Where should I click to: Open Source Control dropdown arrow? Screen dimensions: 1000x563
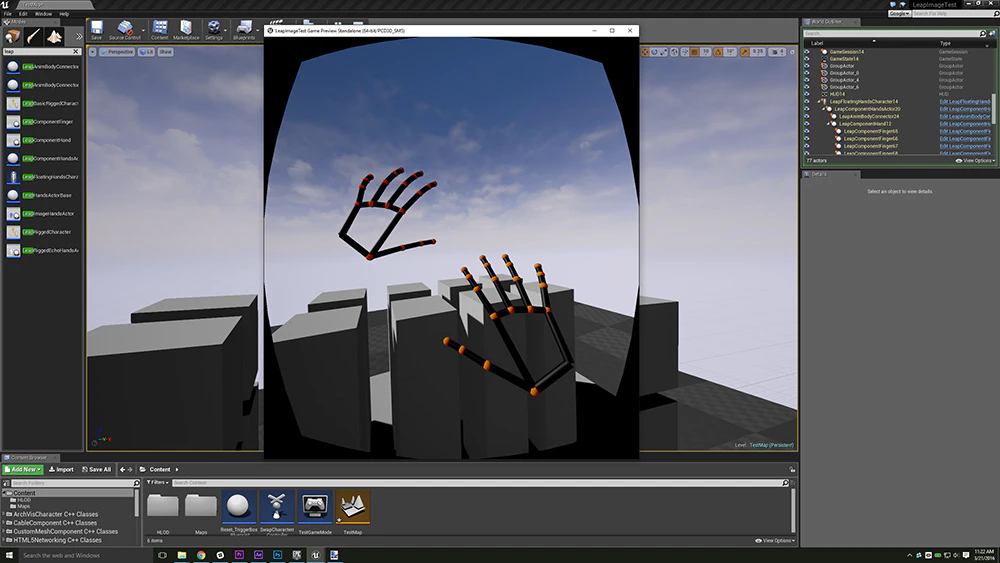click(x=143, y=30)
